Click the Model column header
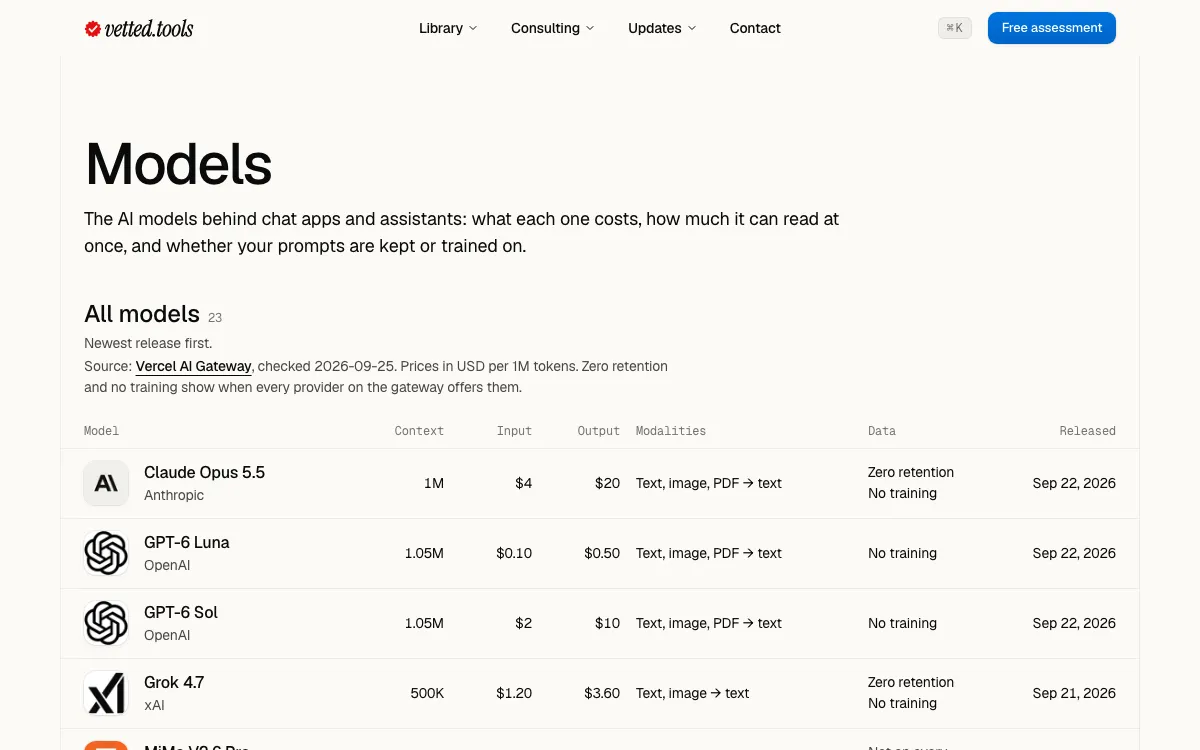This screenshot has width=1200, height=750. (x=102, y=431)
